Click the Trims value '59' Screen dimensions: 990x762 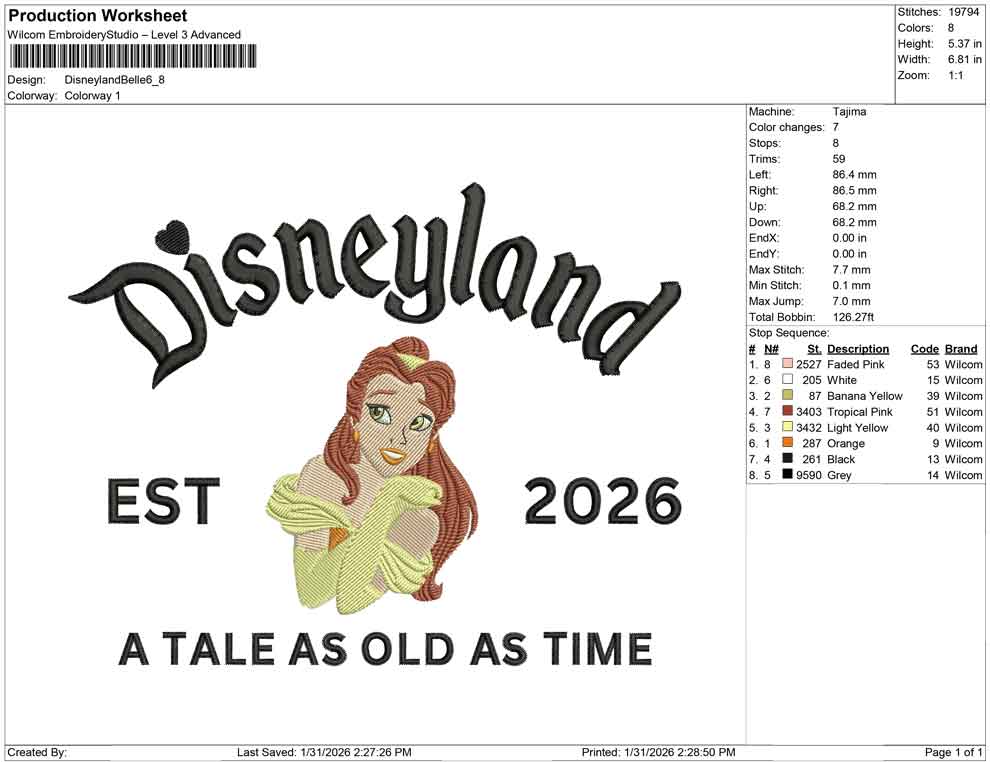tap(838, 159)
